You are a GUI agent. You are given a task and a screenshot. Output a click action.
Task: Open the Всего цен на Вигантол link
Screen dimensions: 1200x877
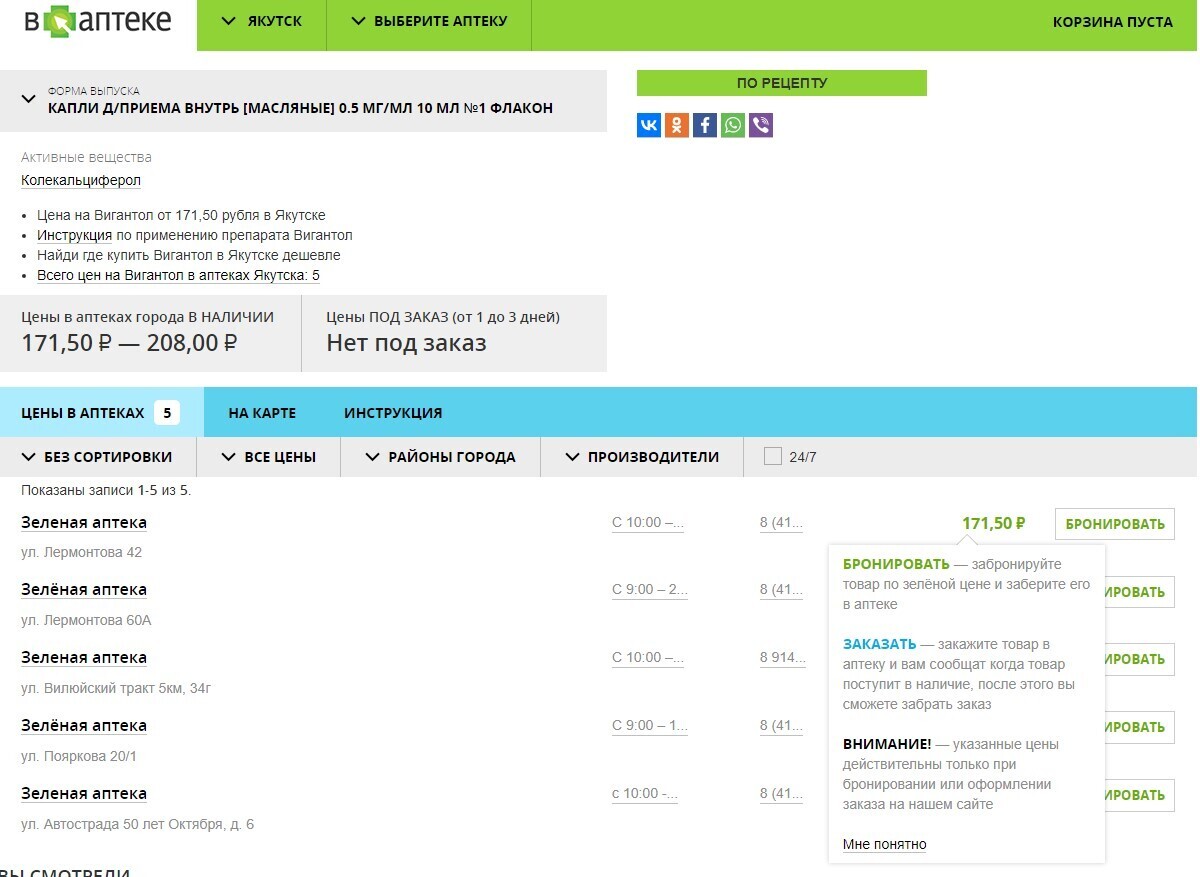178,275
